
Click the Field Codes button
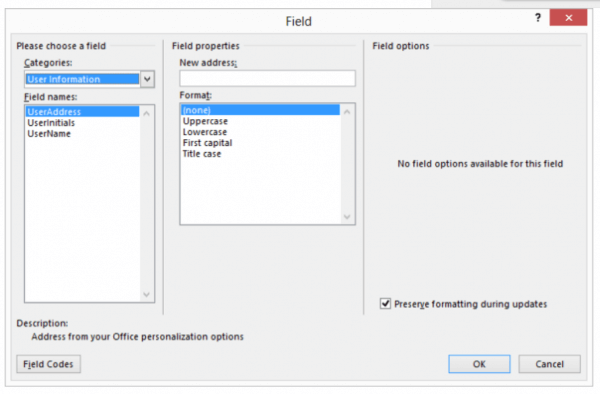pos(48,364)
